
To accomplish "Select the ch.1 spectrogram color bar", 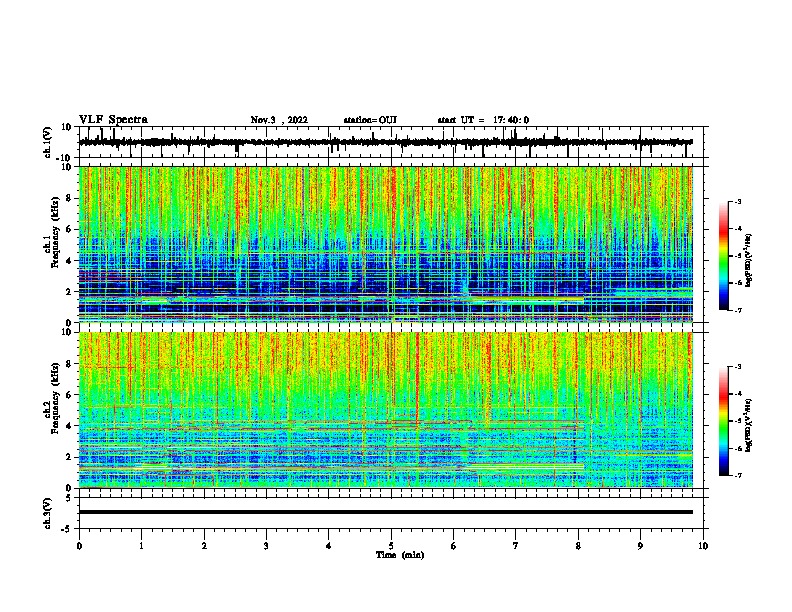I will click(x=723, y=256).
